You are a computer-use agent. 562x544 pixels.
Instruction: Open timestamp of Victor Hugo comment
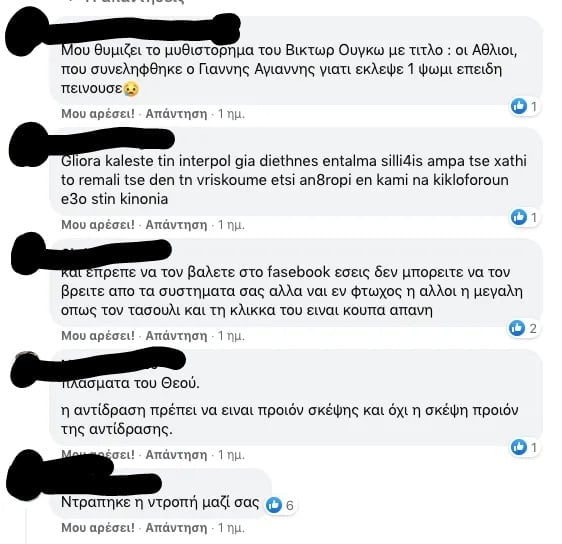[231, 114]
